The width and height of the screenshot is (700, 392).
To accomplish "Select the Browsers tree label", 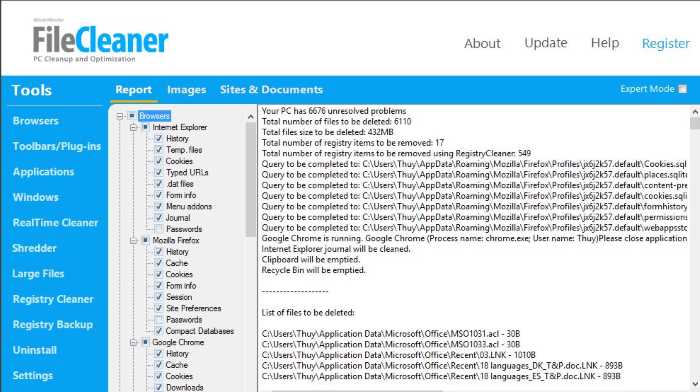I will [x=154, y=116].
